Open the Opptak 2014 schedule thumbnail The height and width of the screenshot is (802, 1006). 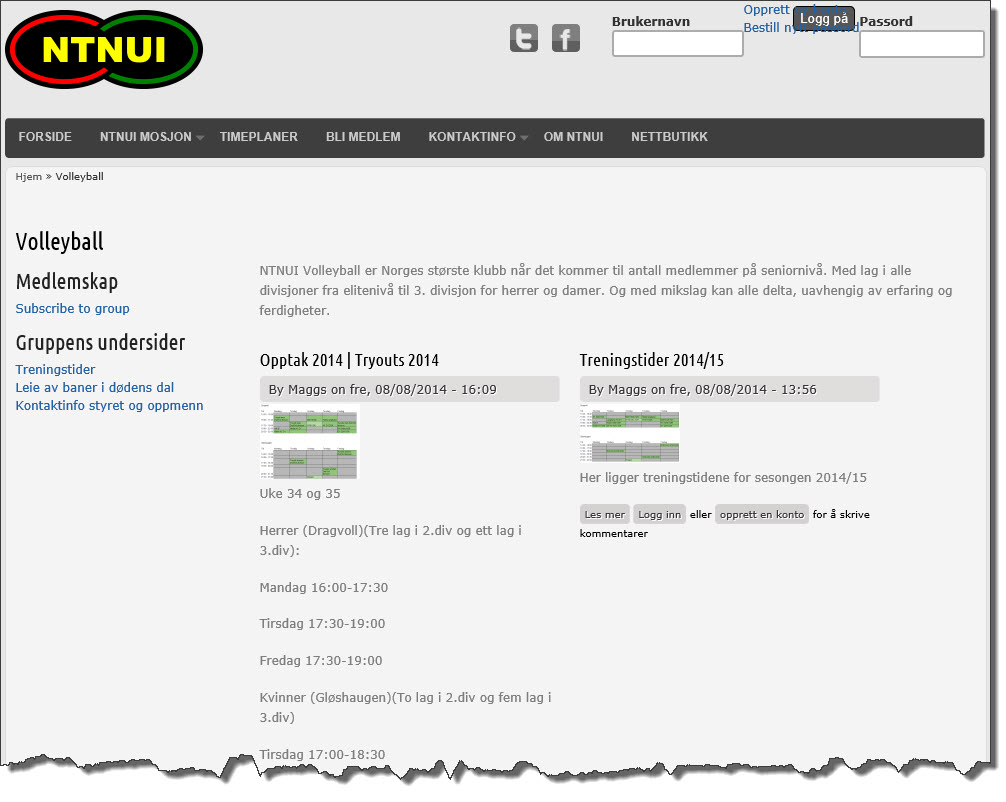pyautogui.click(x=308, y=443)
